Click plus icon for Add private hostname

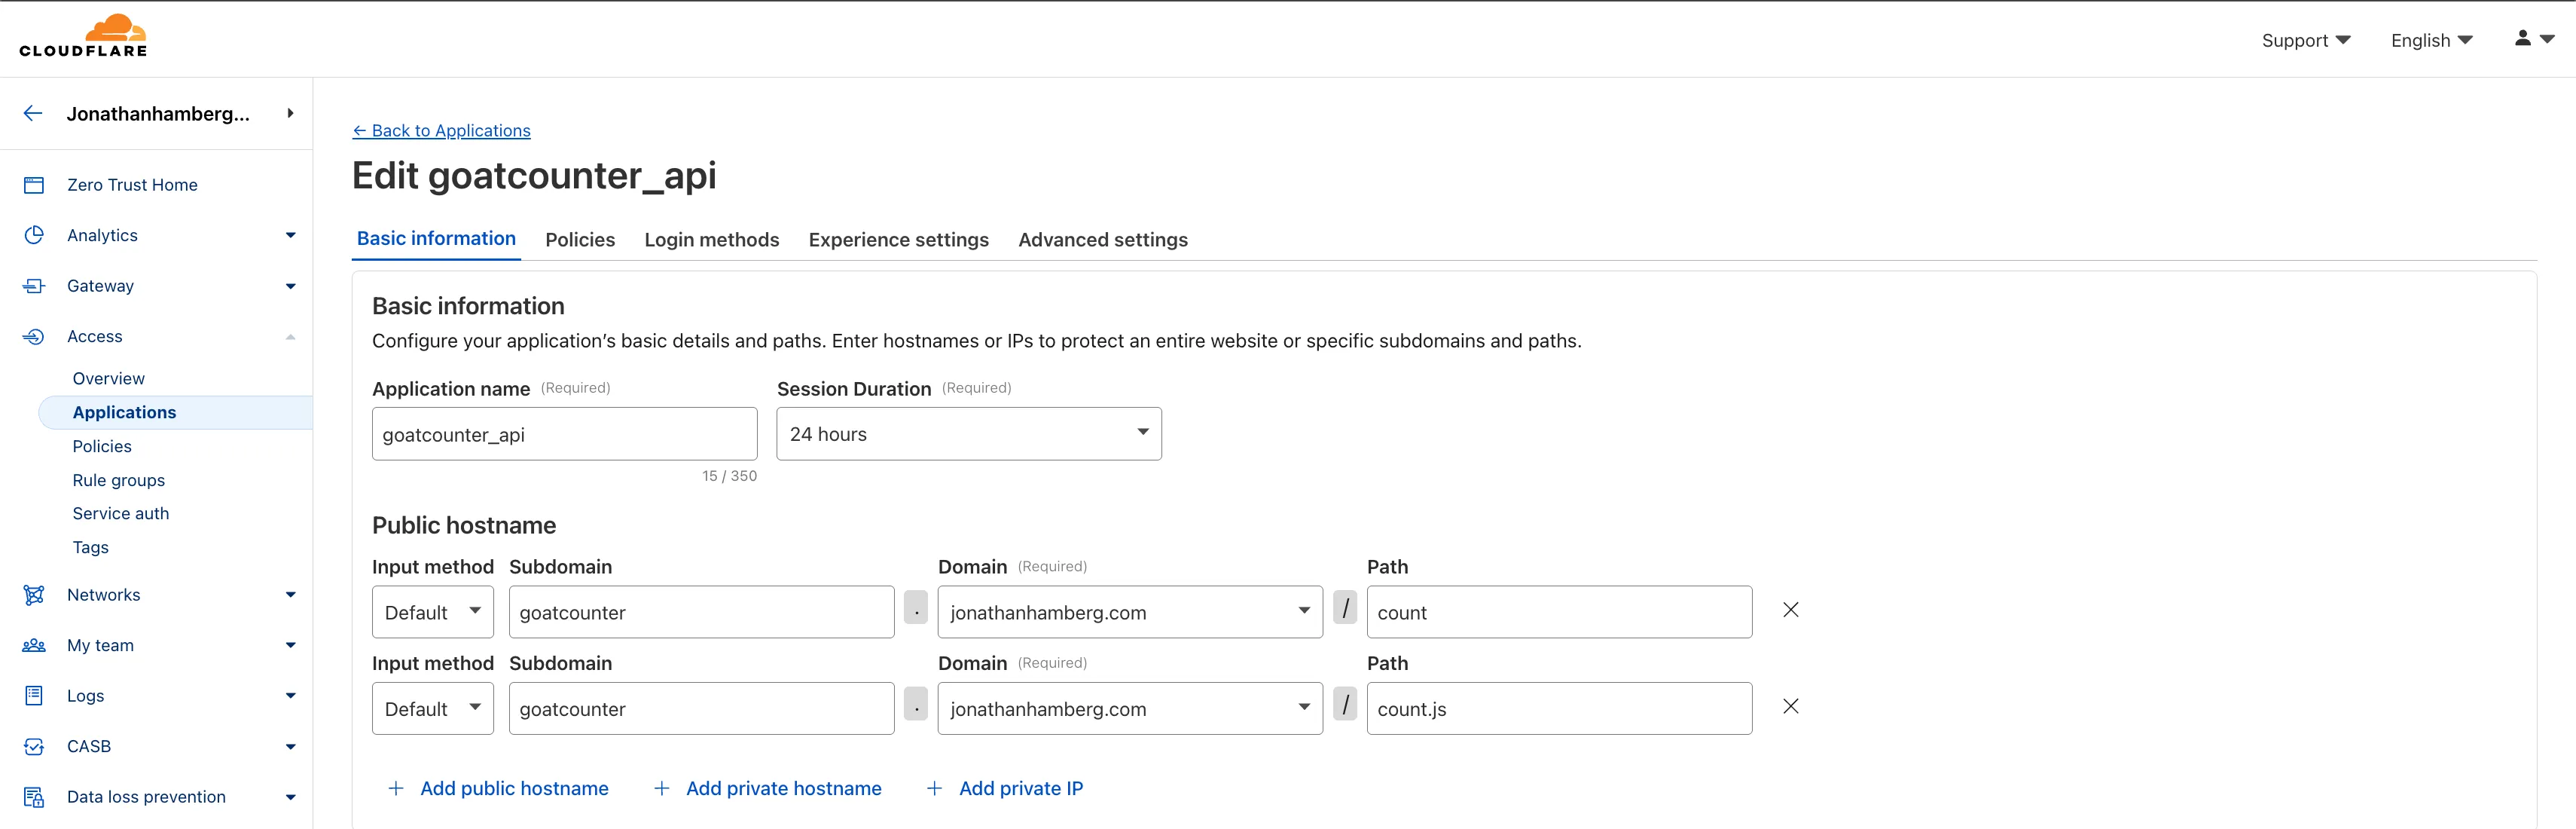pos(661,788)
